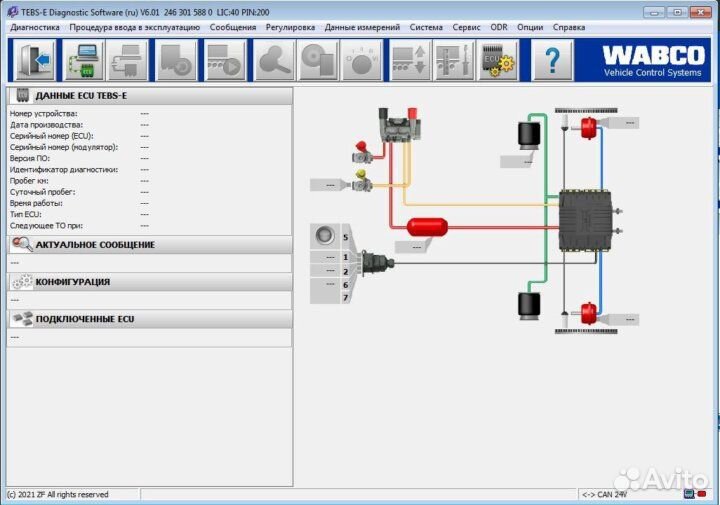Open the Диагностика menu
This screenshot has height=505, width=720.
coord(35,27)
